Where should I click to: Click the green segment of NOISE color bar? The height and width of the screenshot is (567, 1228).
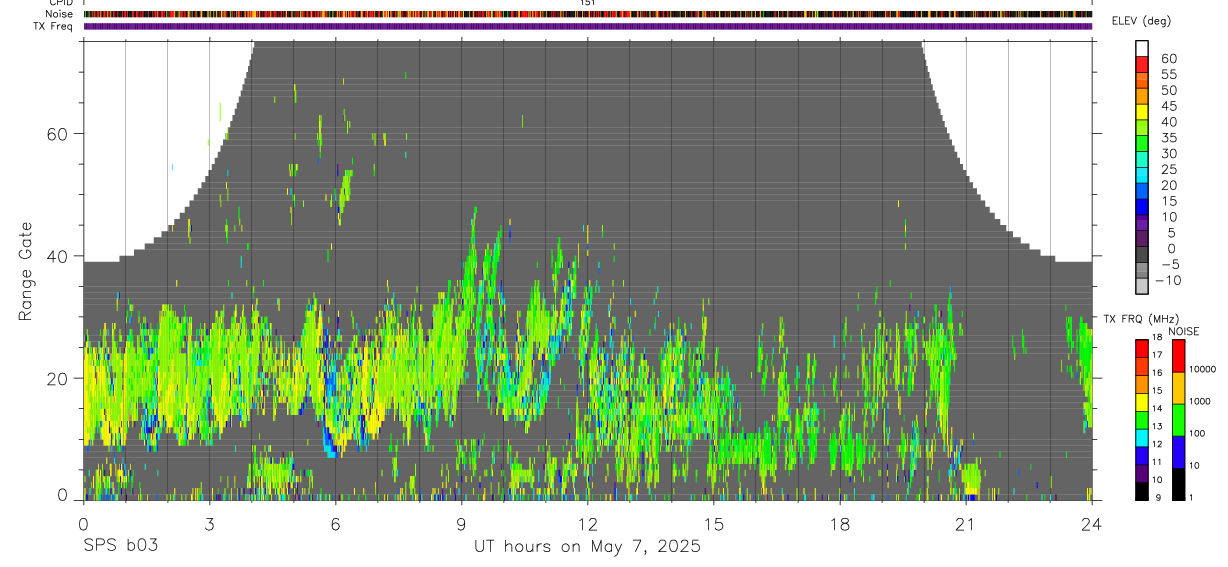point(1179,420)
